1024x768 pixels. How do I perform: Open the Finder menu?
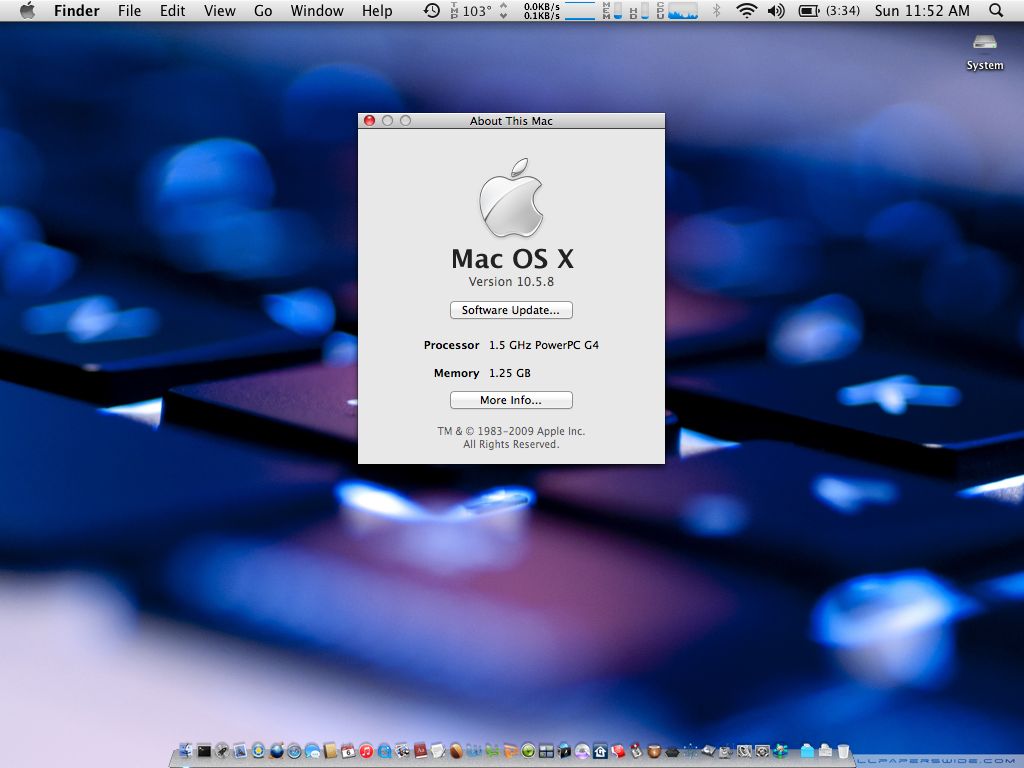76,10
